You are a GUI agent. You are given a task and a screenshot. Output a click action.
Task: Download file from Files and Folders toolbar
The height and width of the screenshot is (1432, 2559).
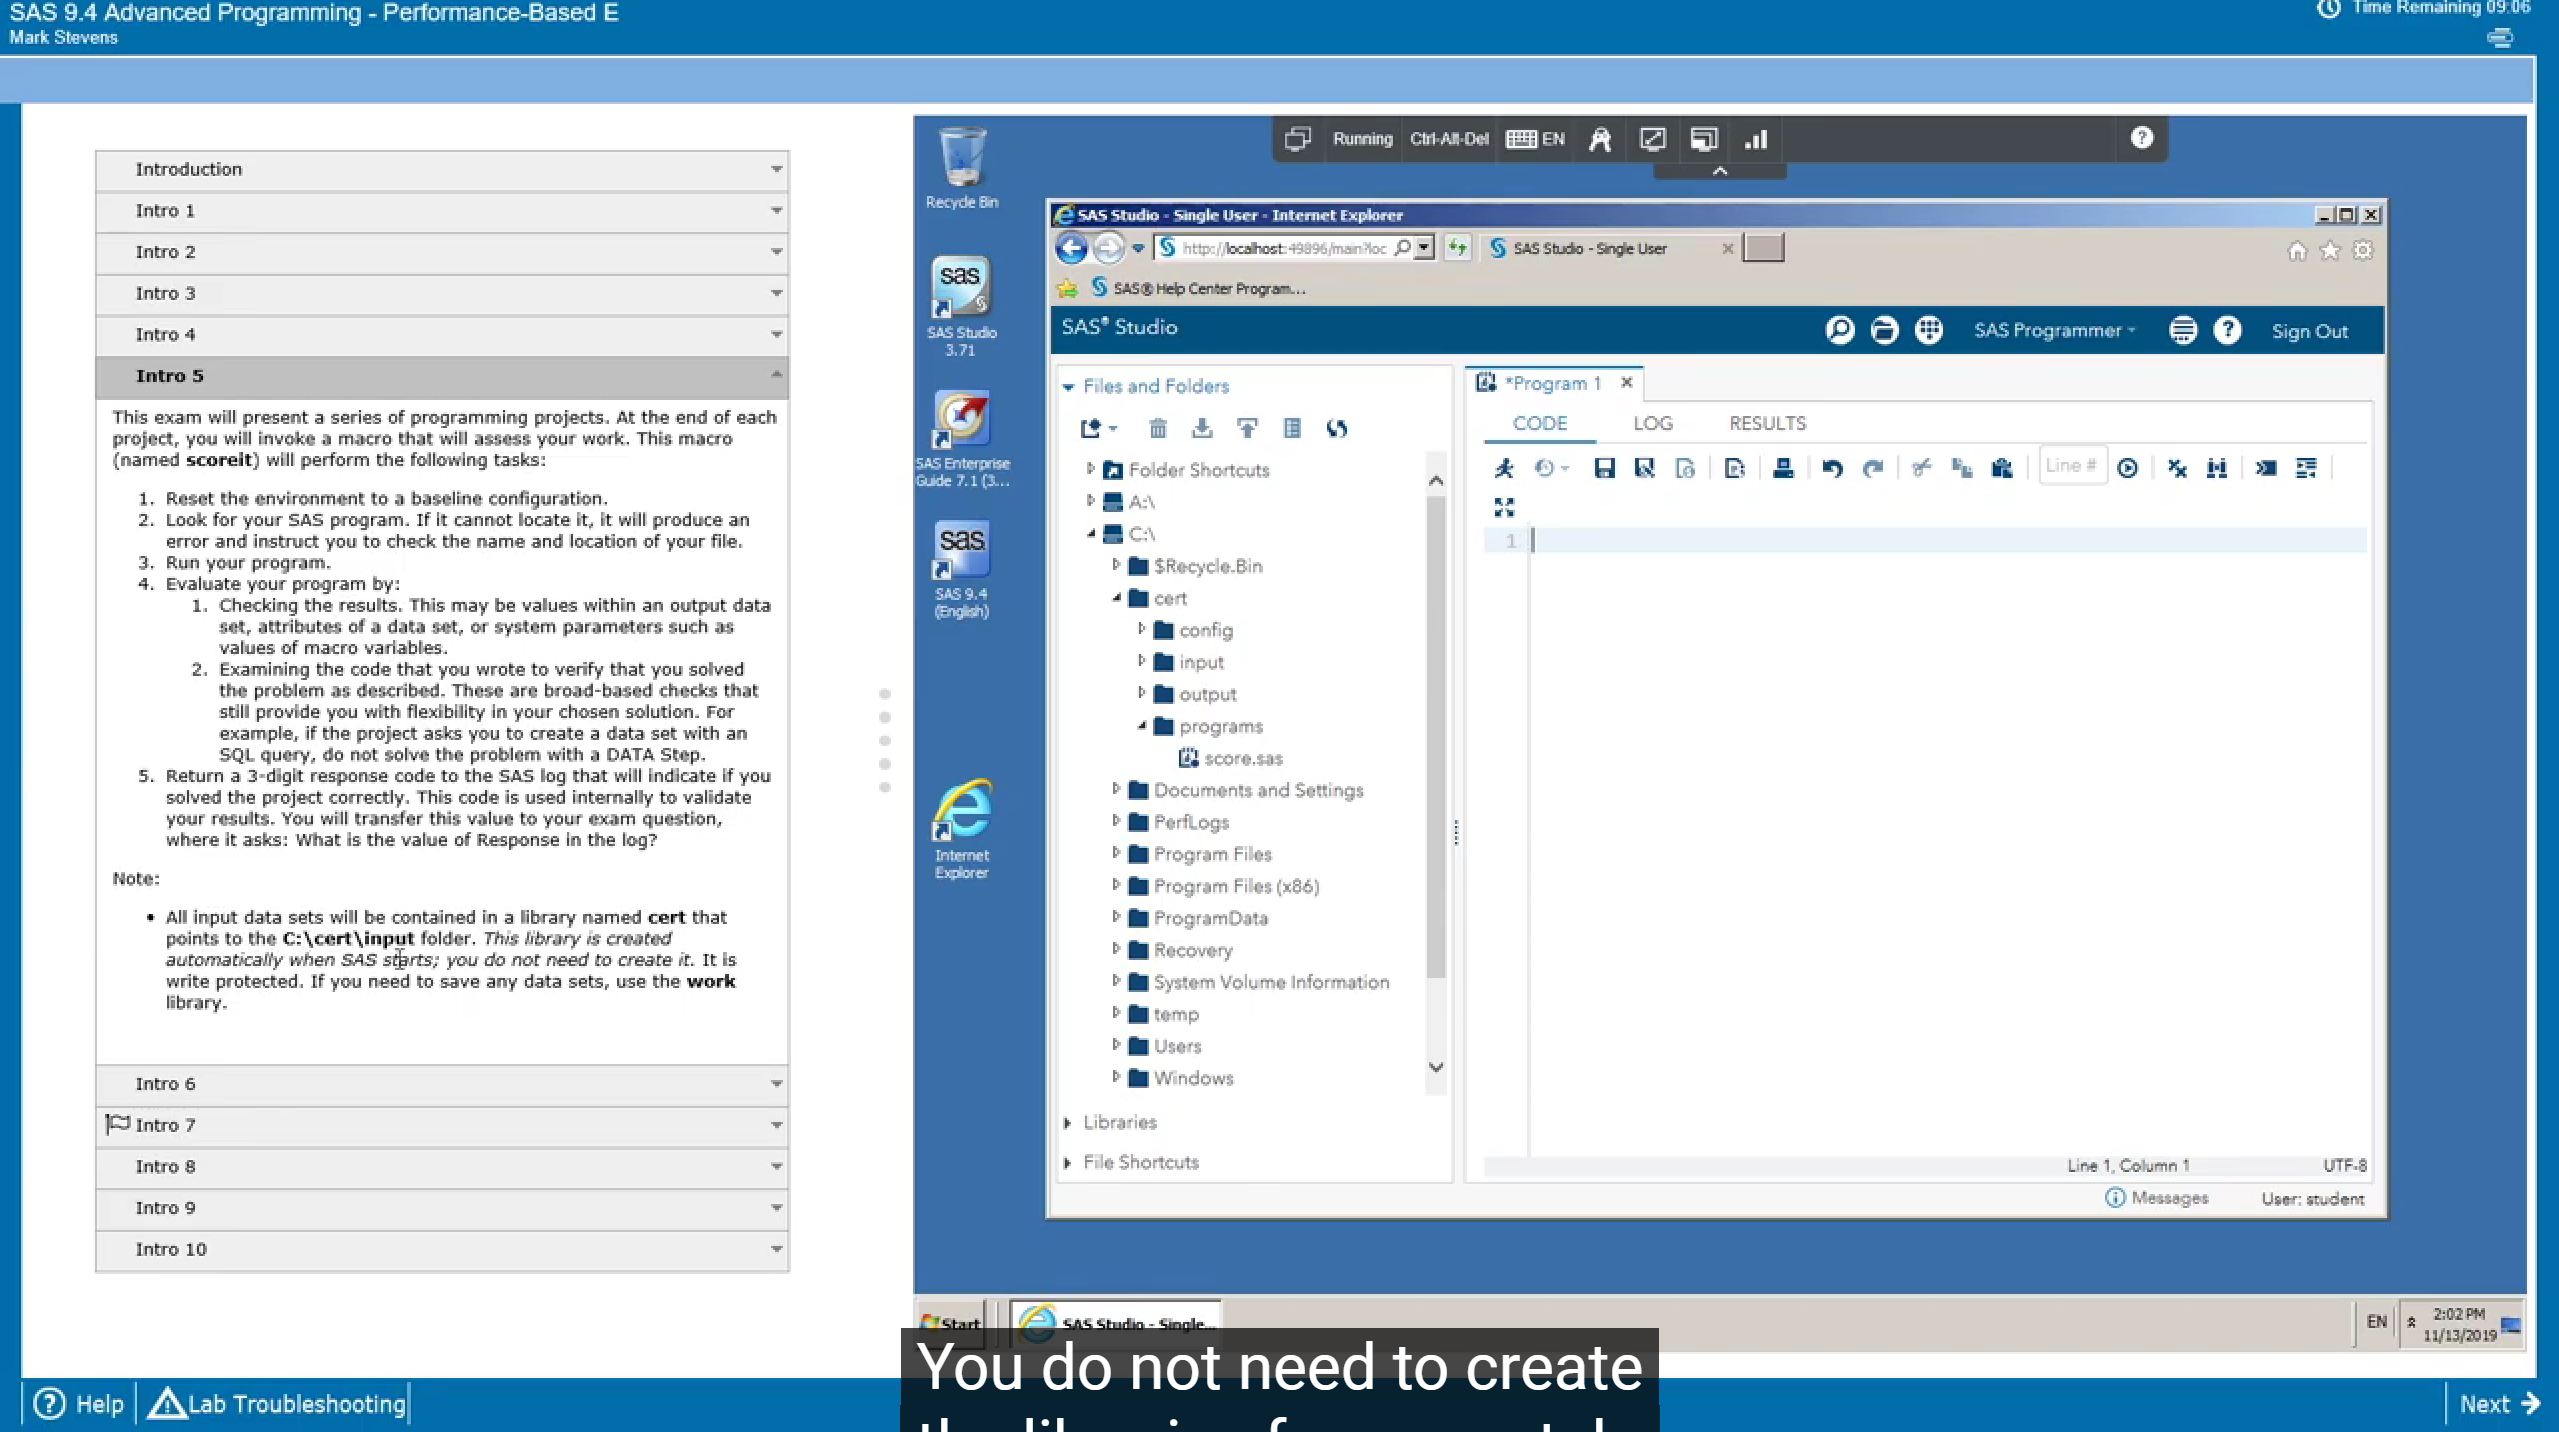(x=1202, y=429)
